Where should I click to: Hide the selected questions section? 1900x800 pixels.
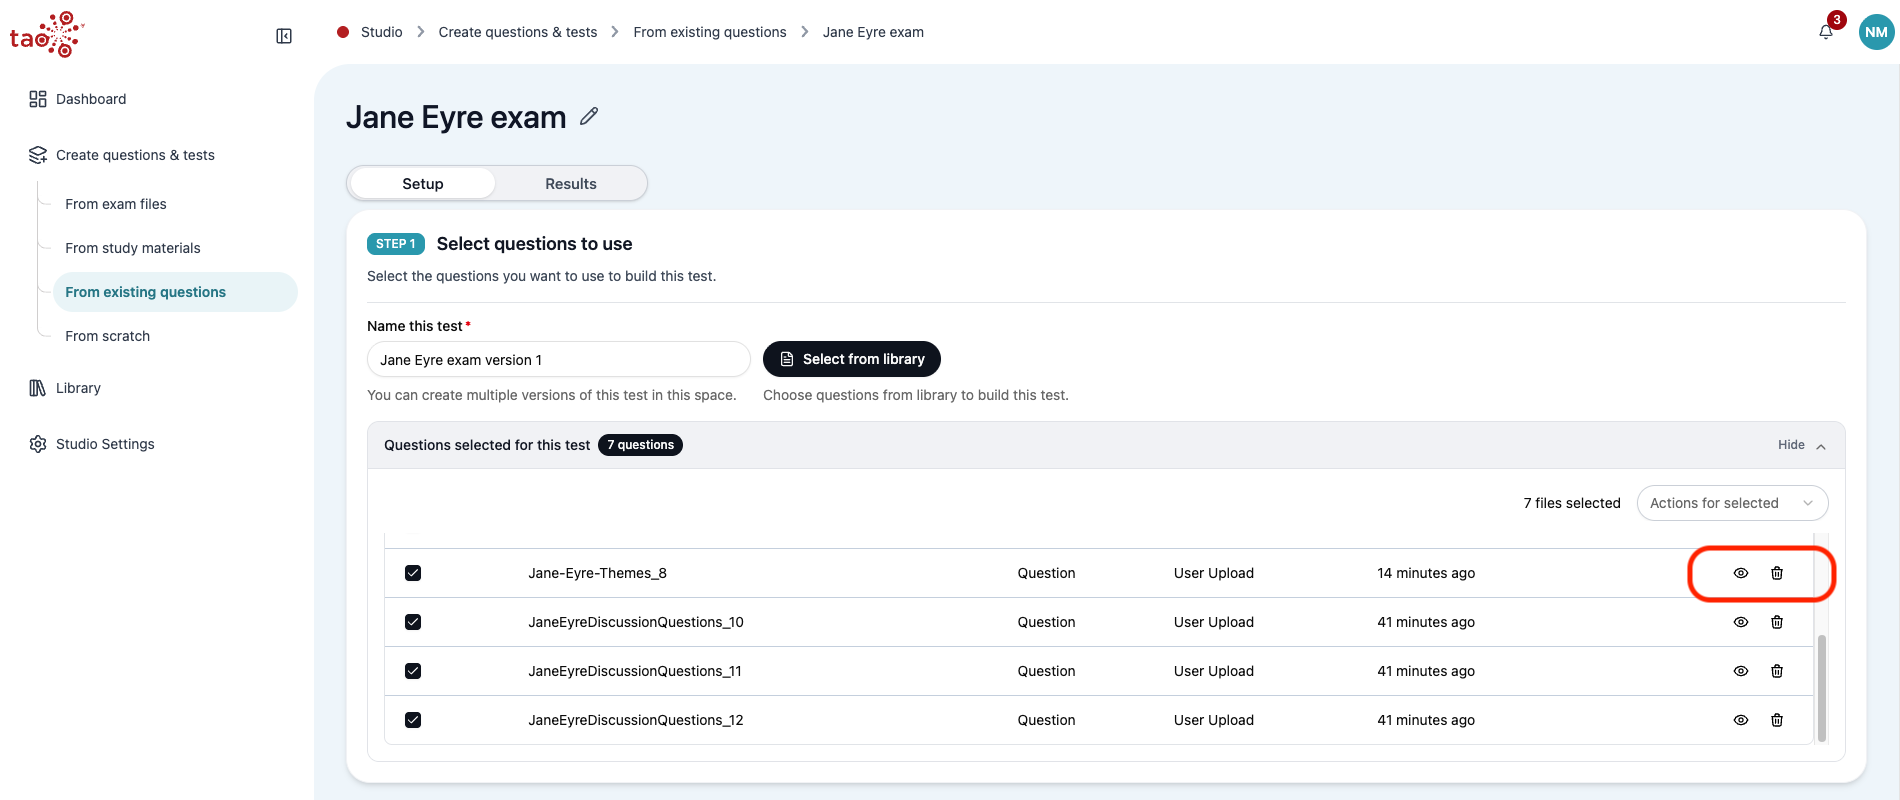coord(1802,445)
